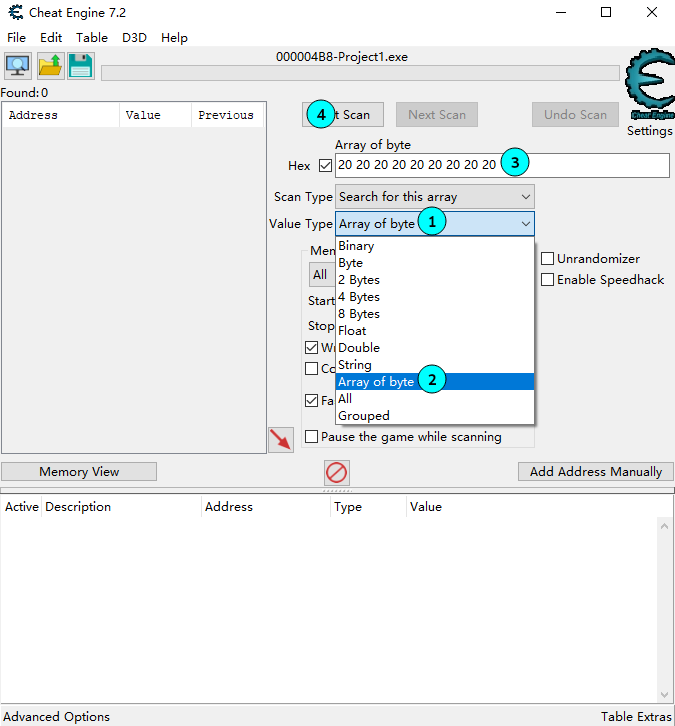Click the Next Scan button

[x=437, y=114]
